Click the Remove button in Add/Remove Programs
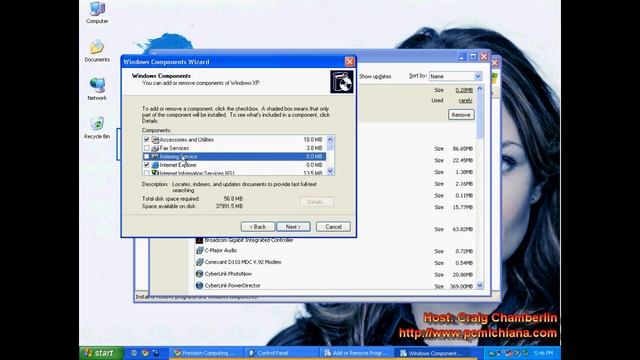This screenshot has height=360, width=640. click(461, 115)
